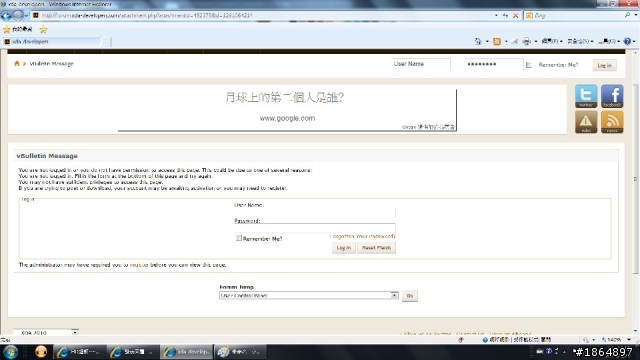This screenshot has height=360, width=640.
Task: Click the www.google.com ad banner link
Action: 287,118
